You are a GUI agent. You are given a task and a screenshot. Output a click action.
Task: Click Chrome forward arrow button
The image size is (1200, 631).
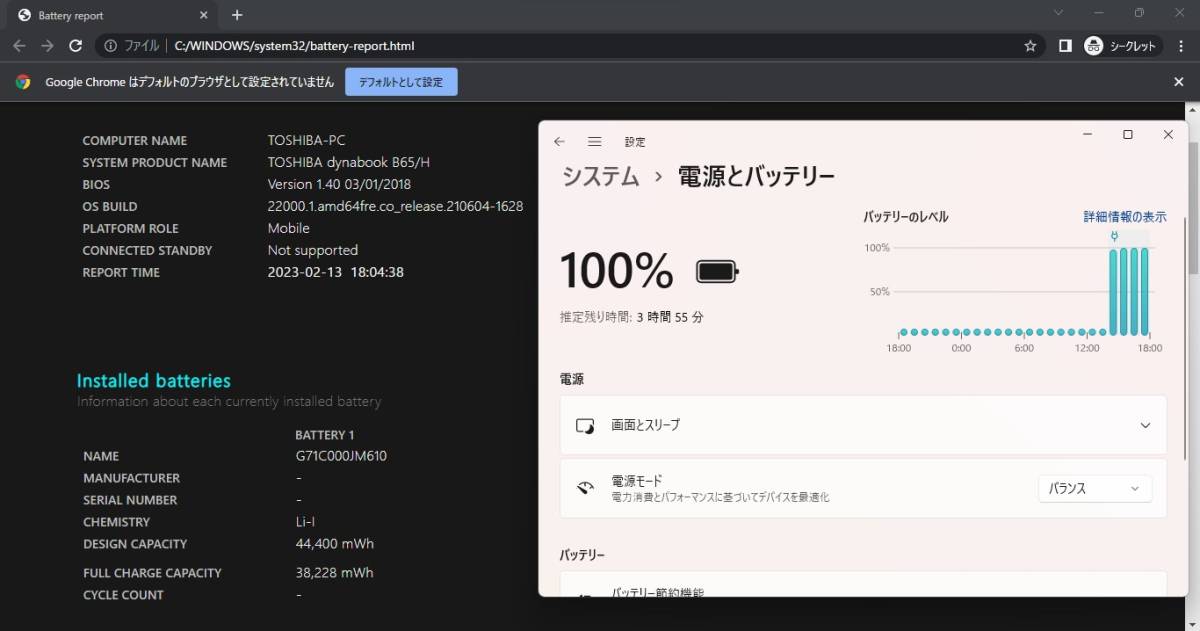point(47,46)
